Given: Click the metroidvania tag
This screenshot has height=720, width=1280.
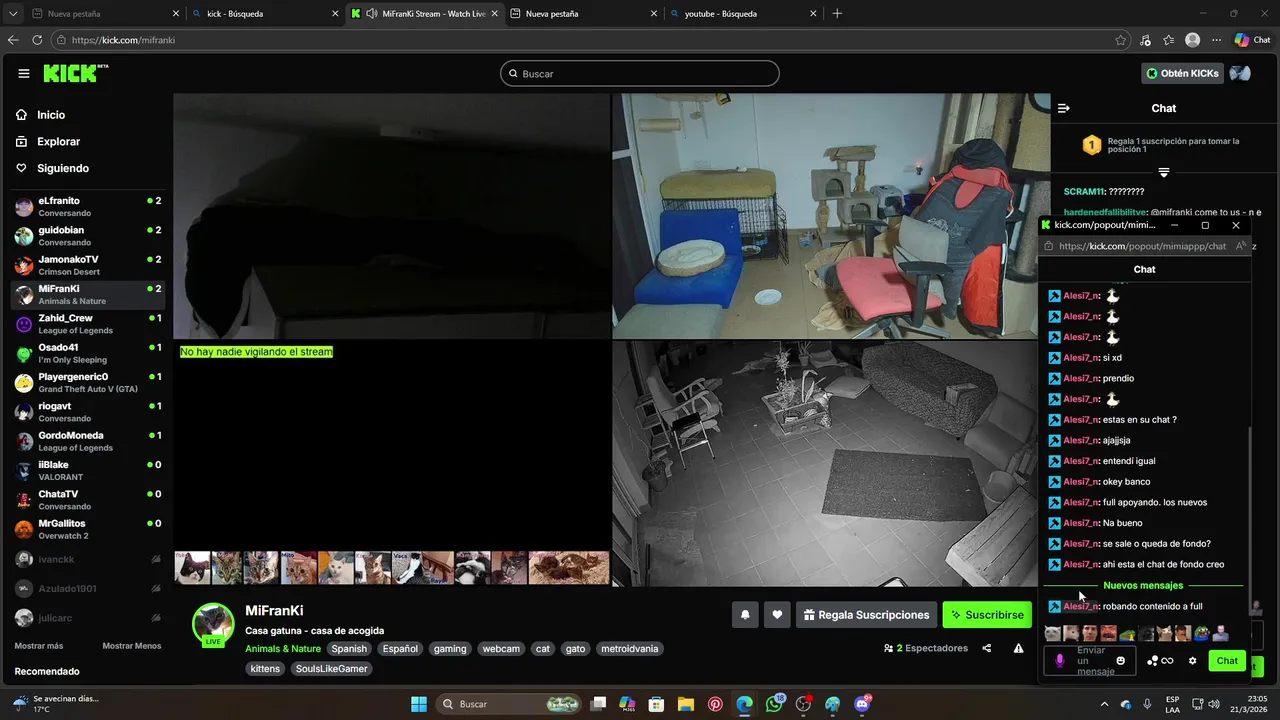Looking at the screenshot, I should (630, 649).
